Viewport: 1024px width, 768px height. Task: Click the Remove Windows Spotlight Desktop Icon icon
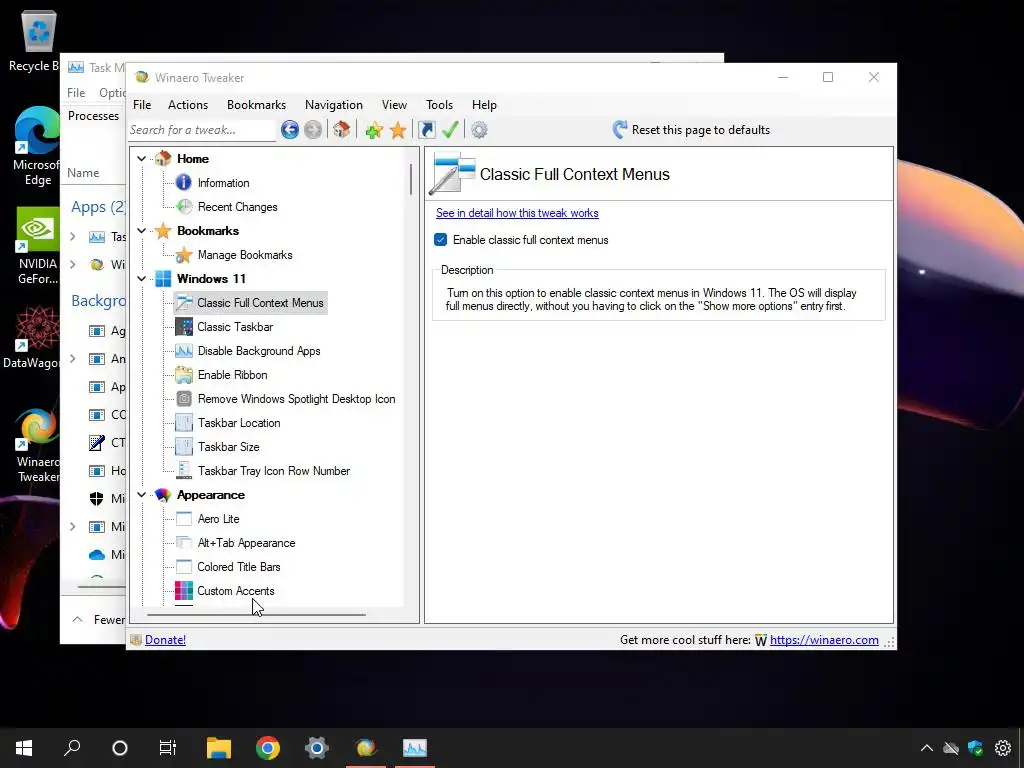184,399
